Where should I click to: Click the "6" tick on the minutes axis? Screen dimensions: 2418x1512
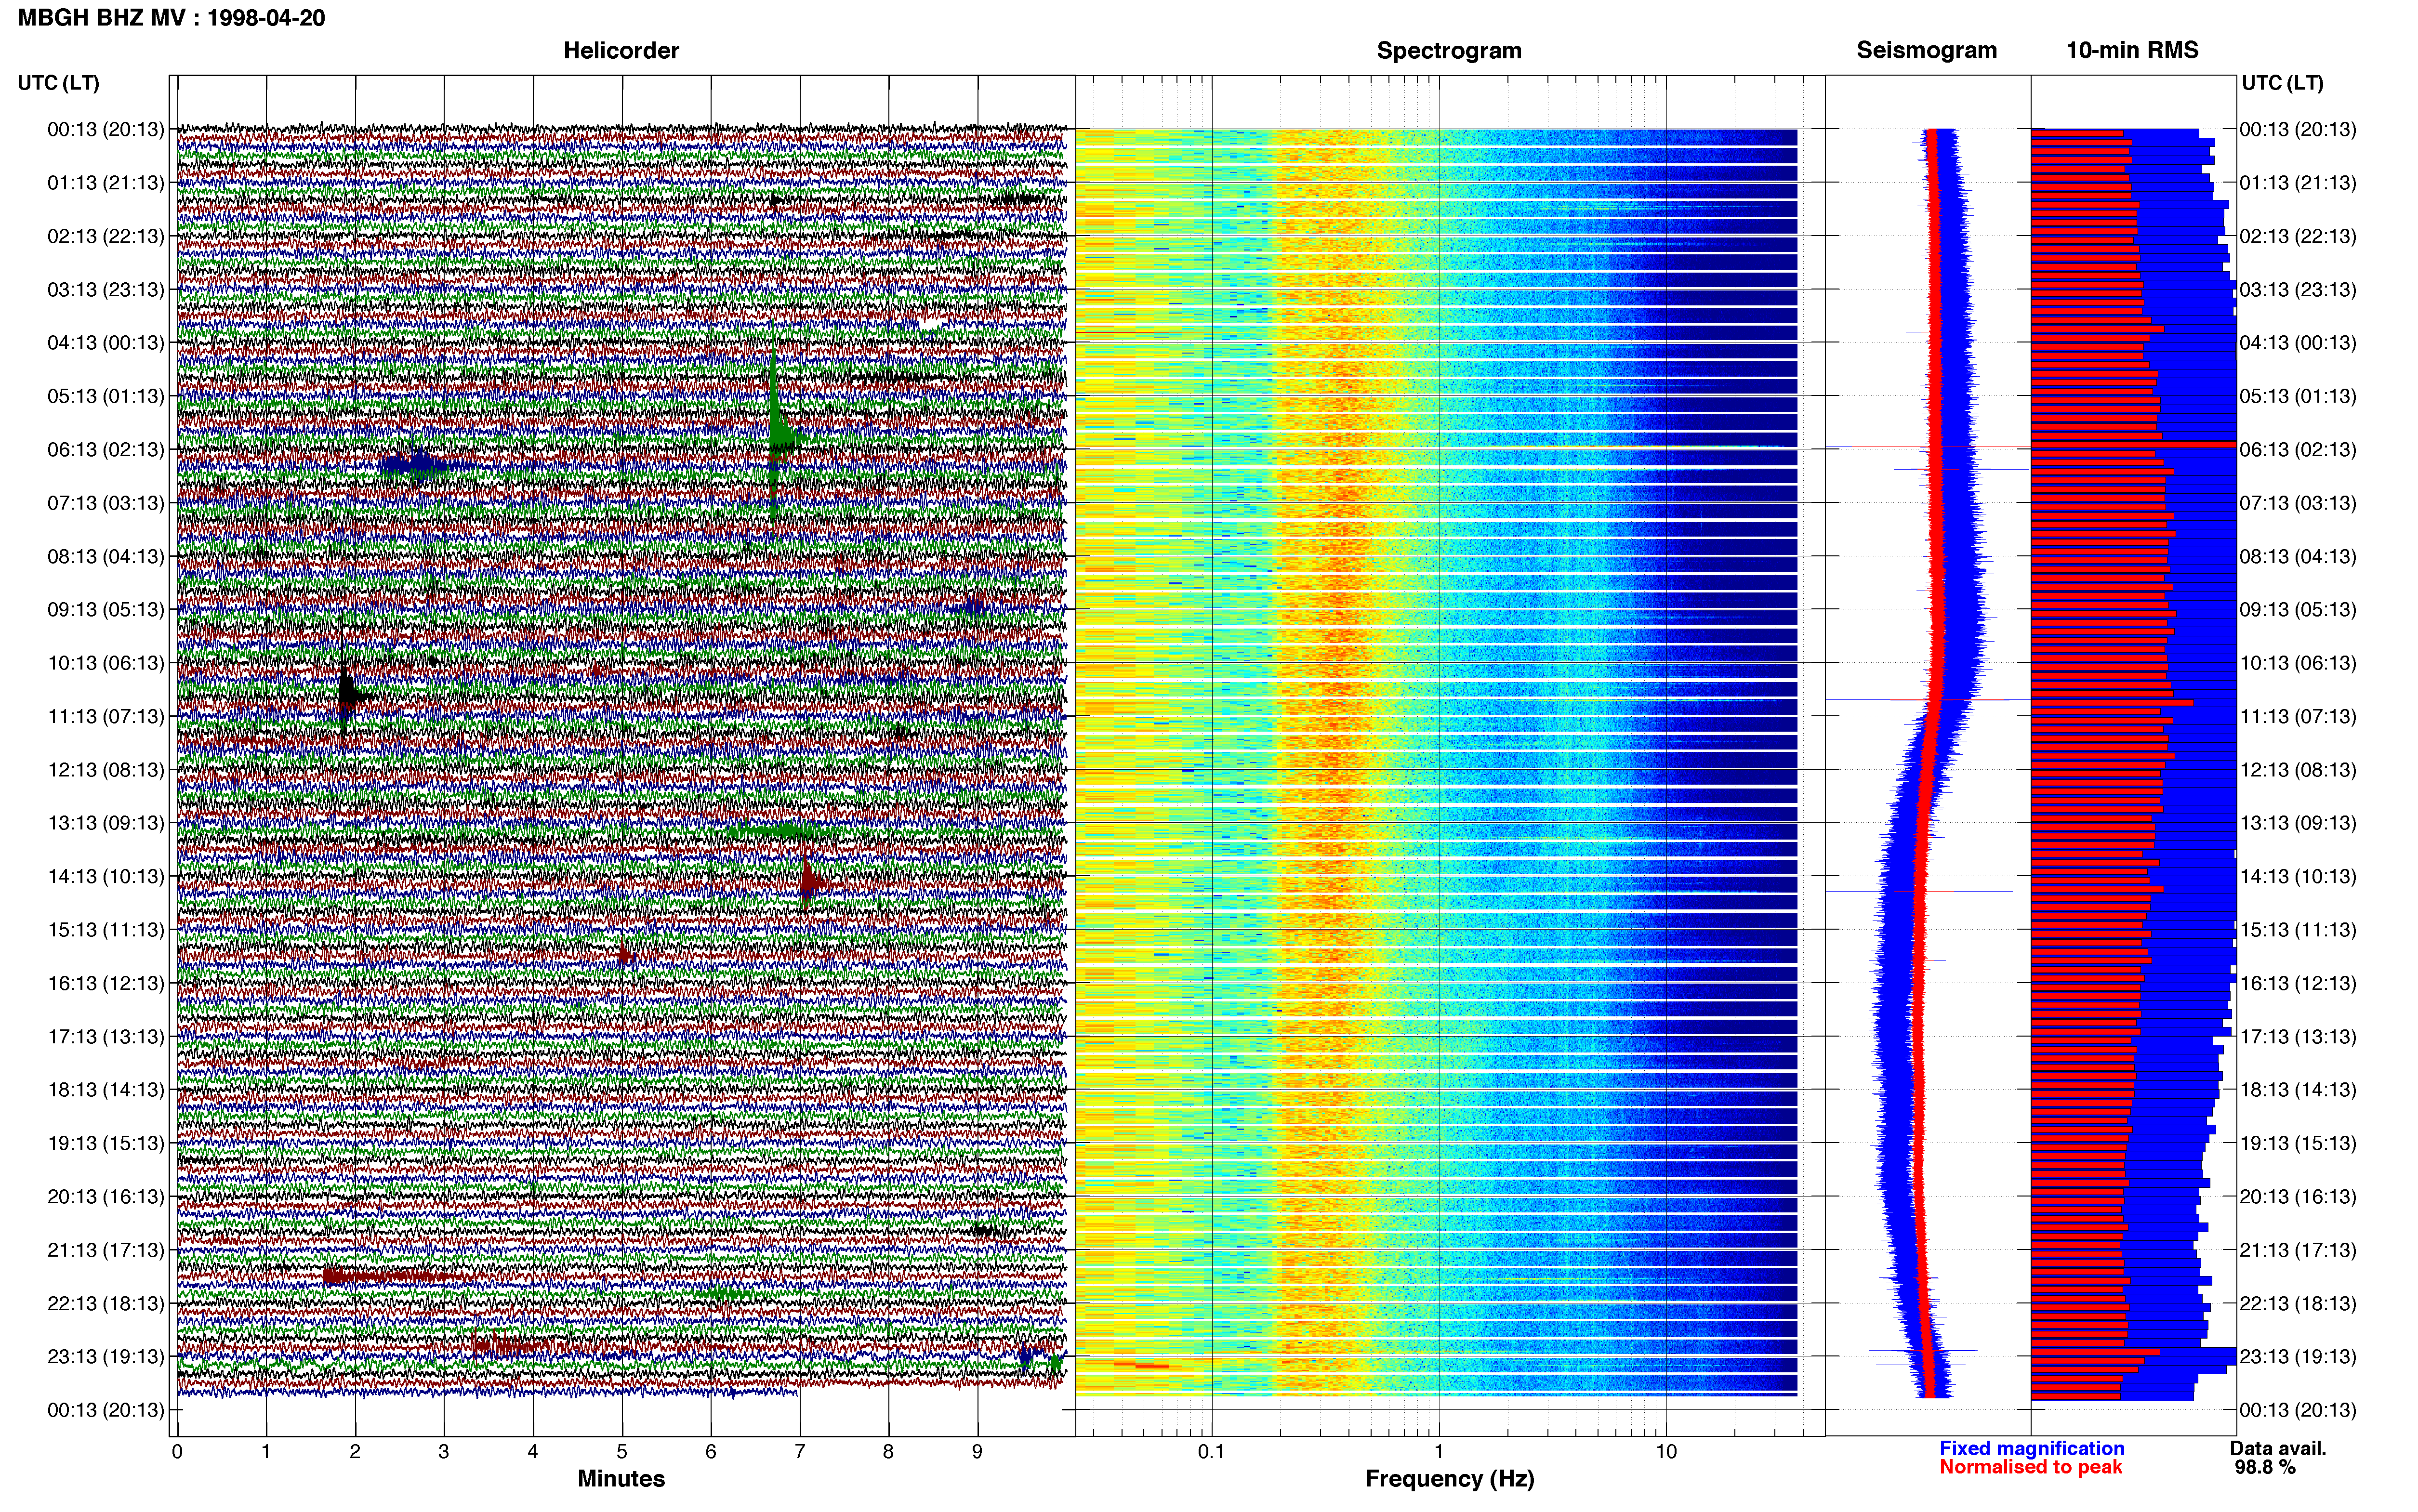tap(711, 1451)
